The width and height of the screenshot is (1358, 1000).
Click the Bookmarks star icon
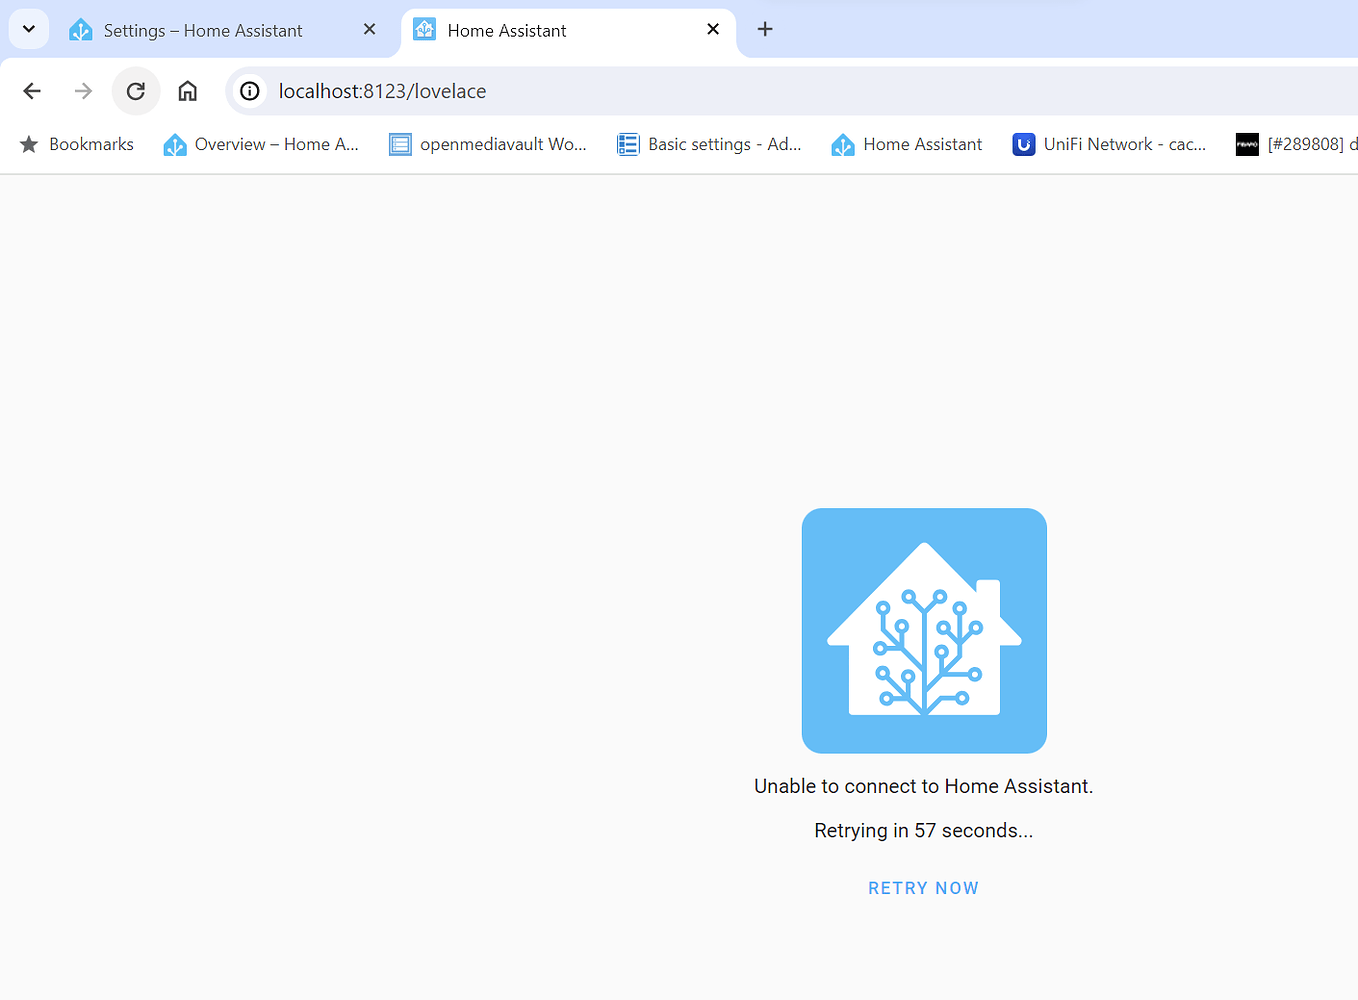click(29, 144)
